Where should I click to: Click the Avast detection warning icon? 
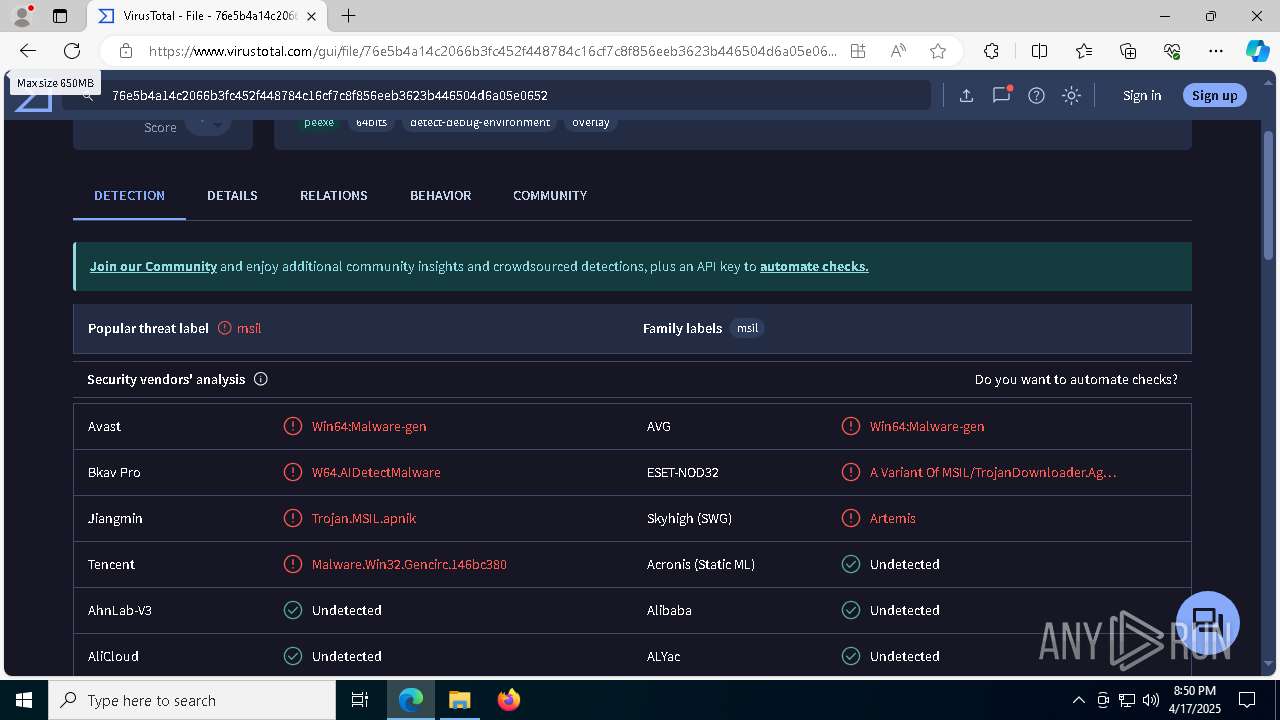293,426
